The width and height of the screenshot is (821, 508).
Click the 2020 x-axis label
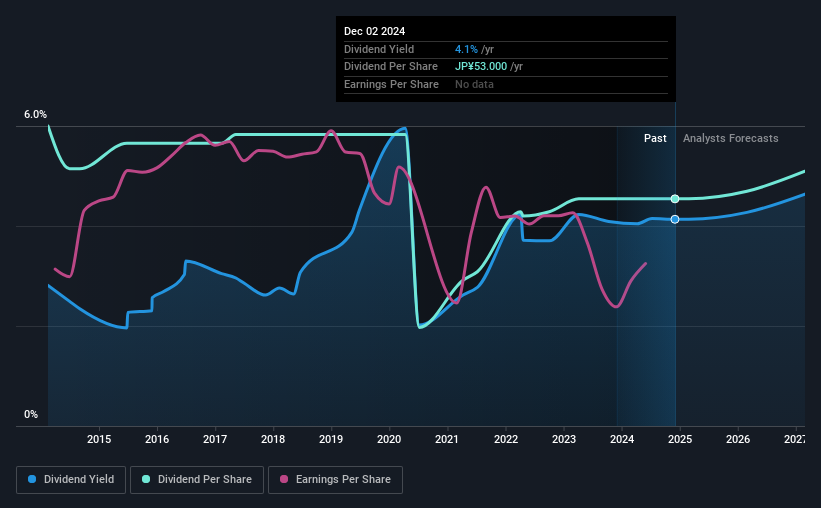click(x=389, y=439)
